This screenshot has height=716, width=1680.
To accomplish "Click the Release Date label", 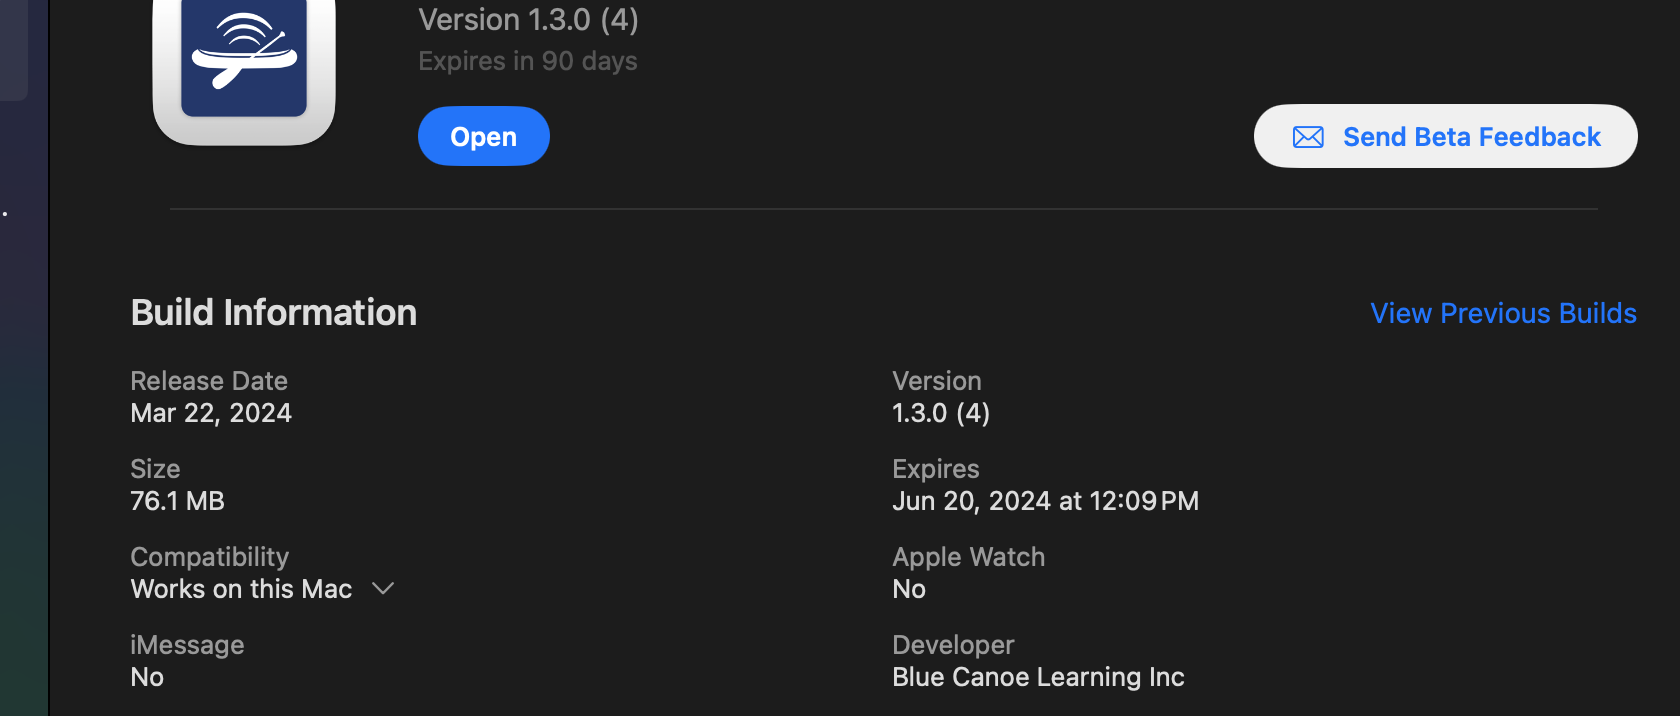I will click(209, 381).
